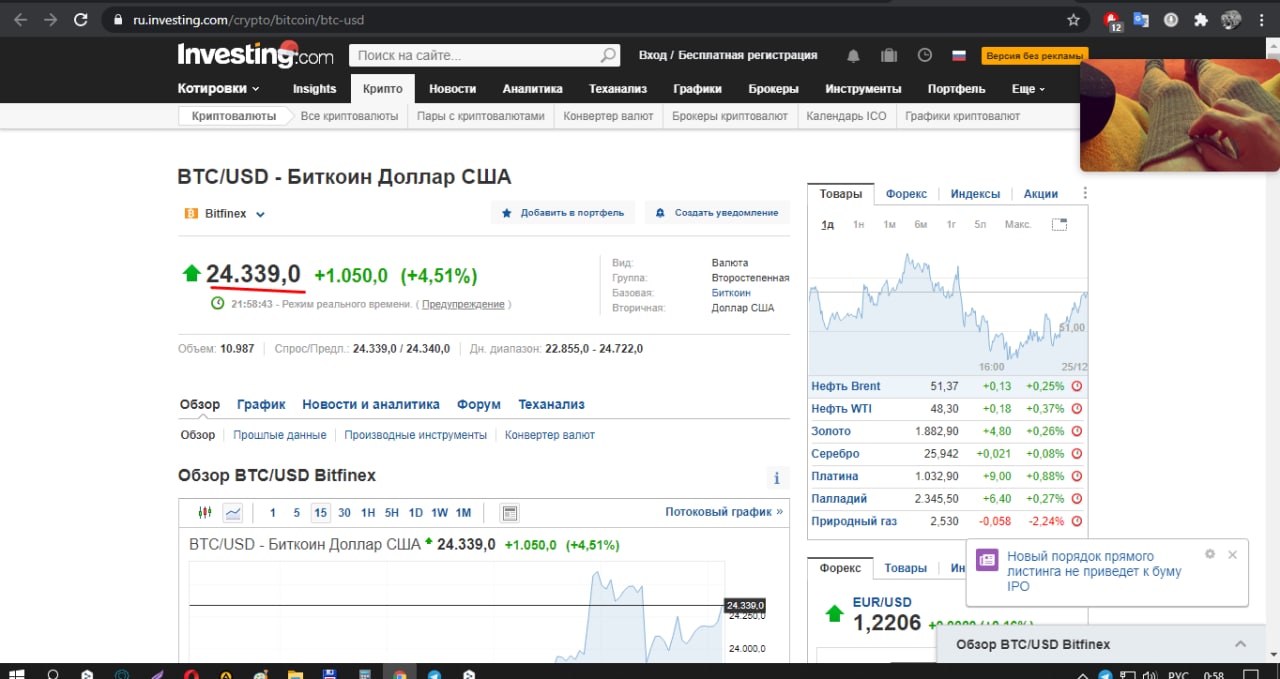1280x679 pixels.
Task: Select the 1W chart interval
Action: (x=439, y=513)
